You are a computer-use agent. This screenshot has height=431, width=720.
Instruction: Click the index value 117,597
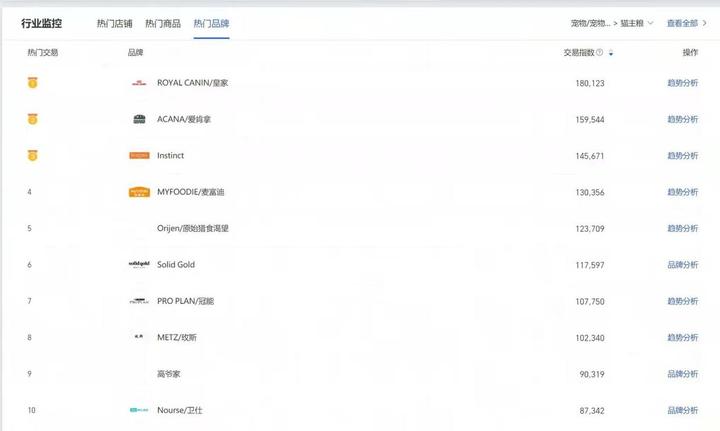[590, 265]
